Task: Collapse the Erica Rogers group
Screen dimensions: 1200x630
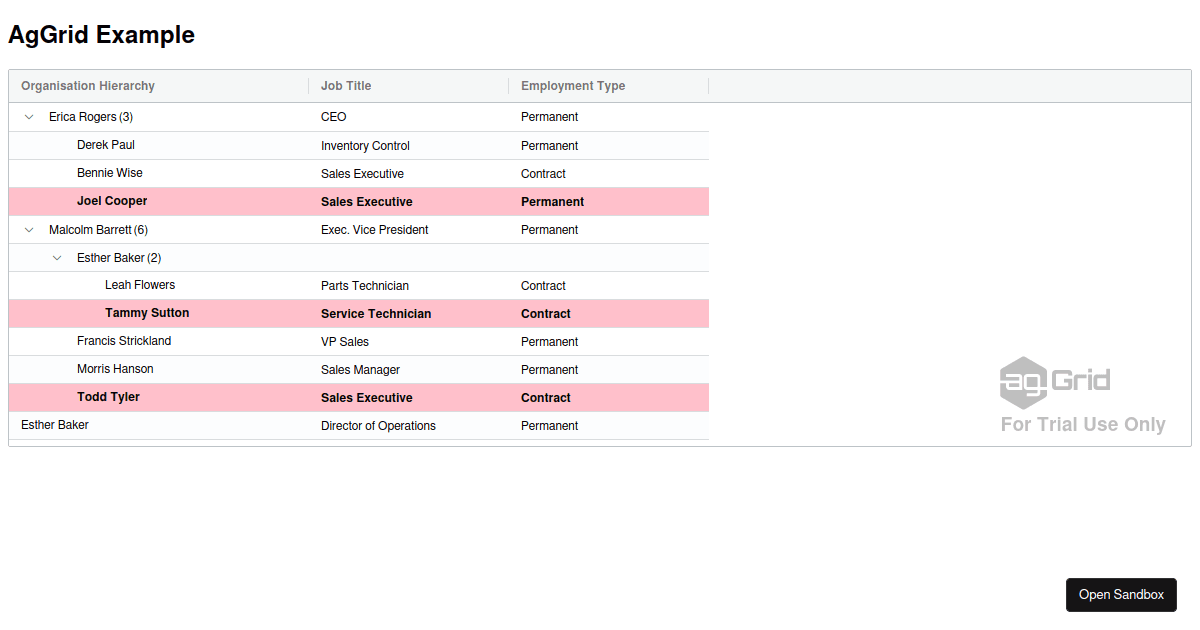Action: click(x=29, y=117)
